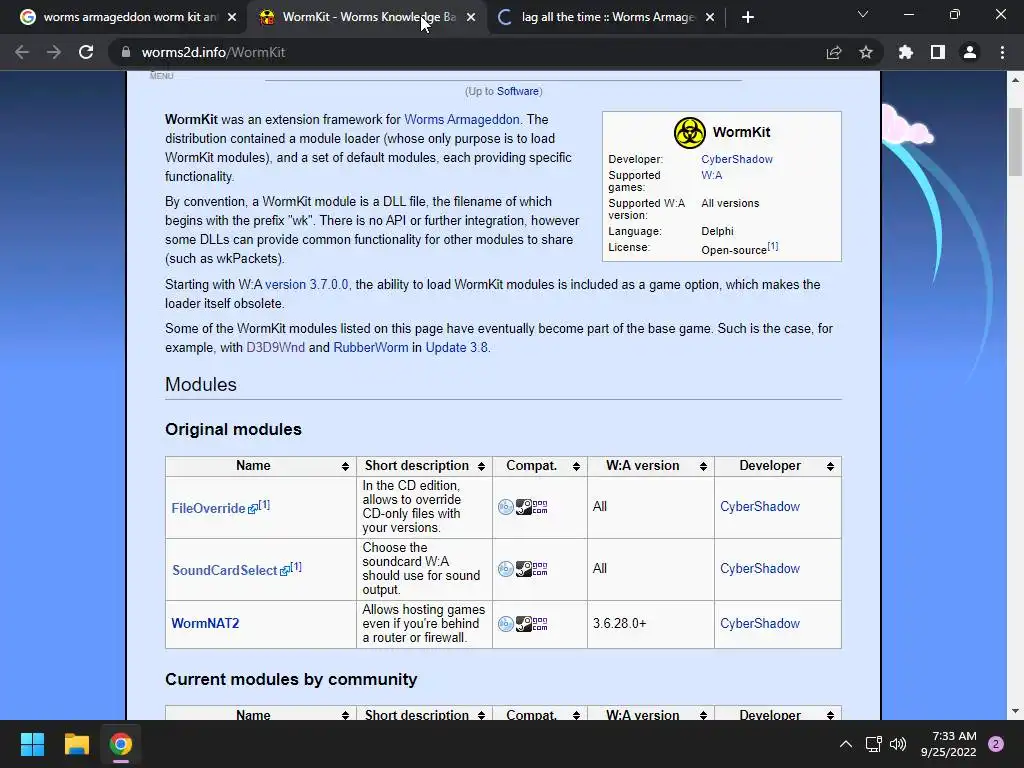Click GOG compatibility icon in SoundCardSelect row
This screenshot has width=1024, height=768.
pos(540,569)
